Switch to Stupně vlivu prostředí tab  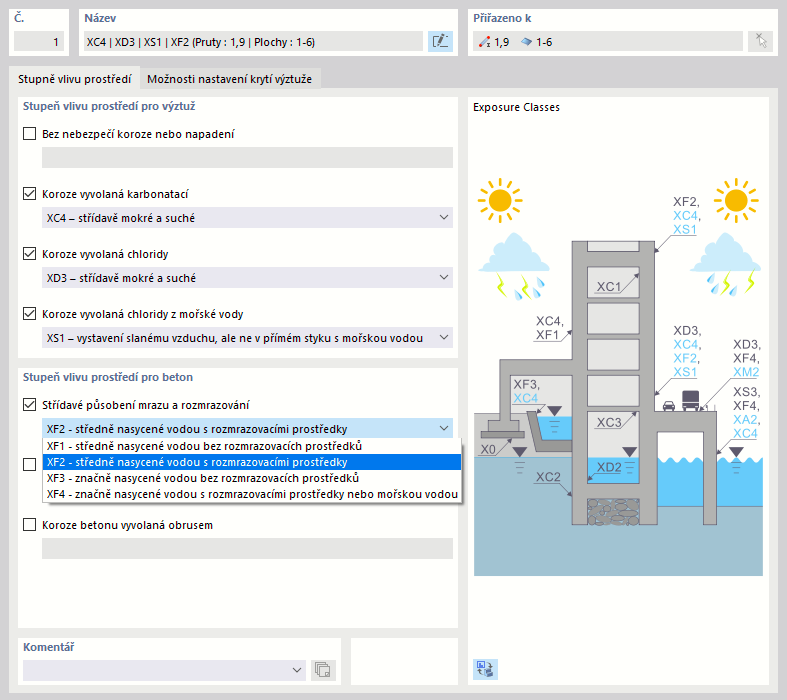(74, 79)
